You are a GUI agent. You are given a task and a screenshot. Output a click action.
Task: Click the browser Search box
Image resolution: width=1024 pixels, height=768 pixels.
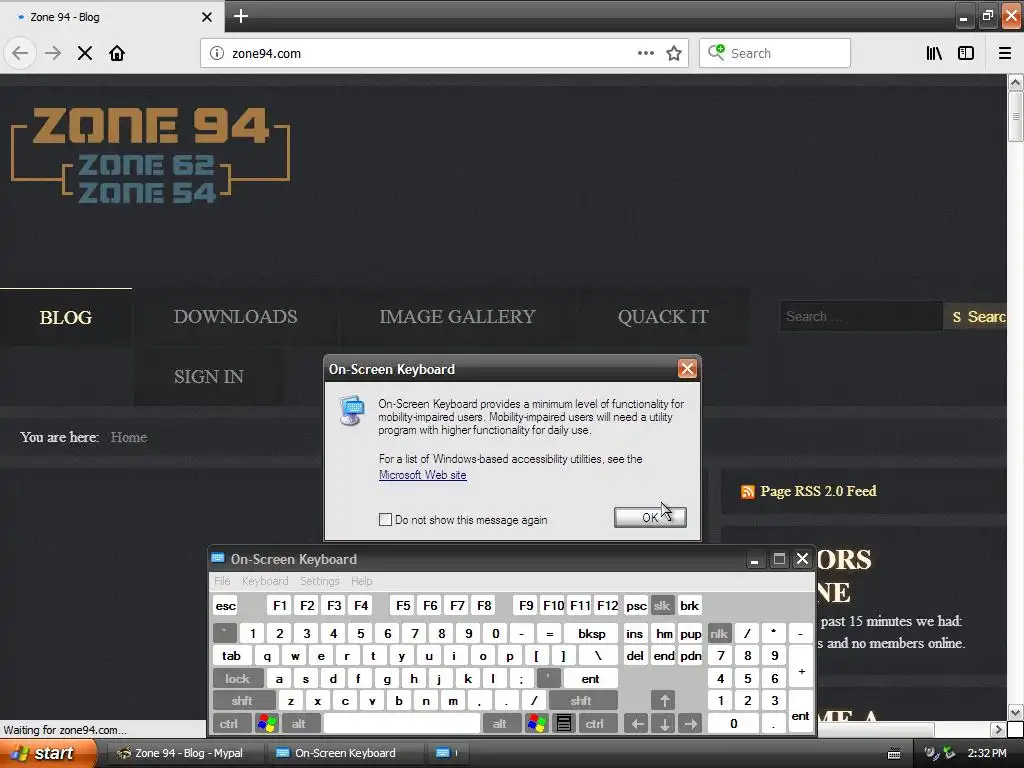775,53
